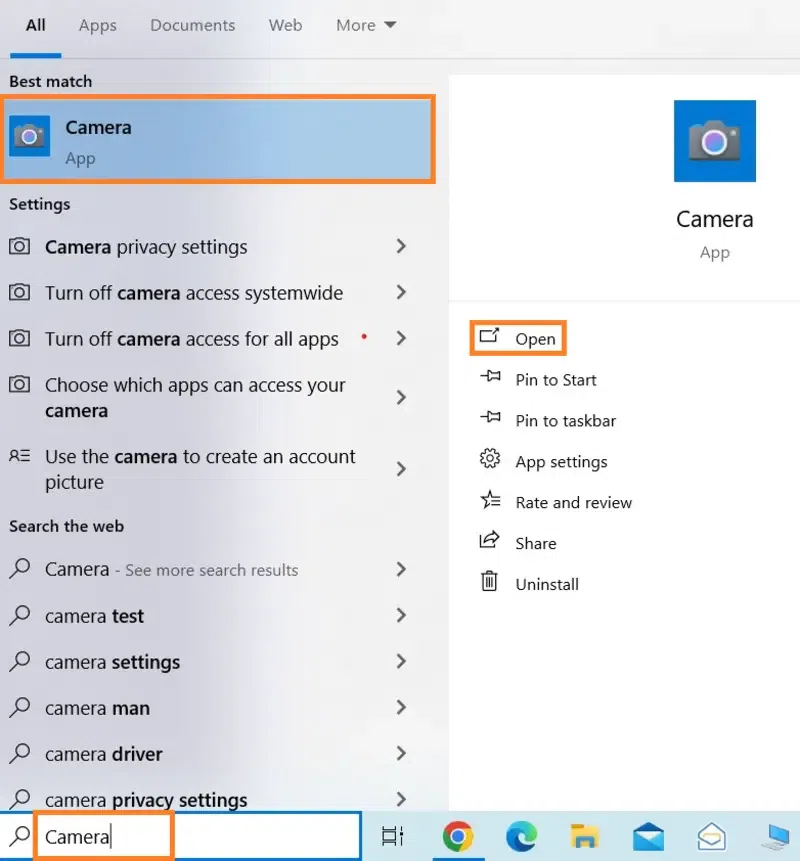Viewport: 800px width, 861px height.
Task: Expand the More dropdown
Action: (366, 25)
